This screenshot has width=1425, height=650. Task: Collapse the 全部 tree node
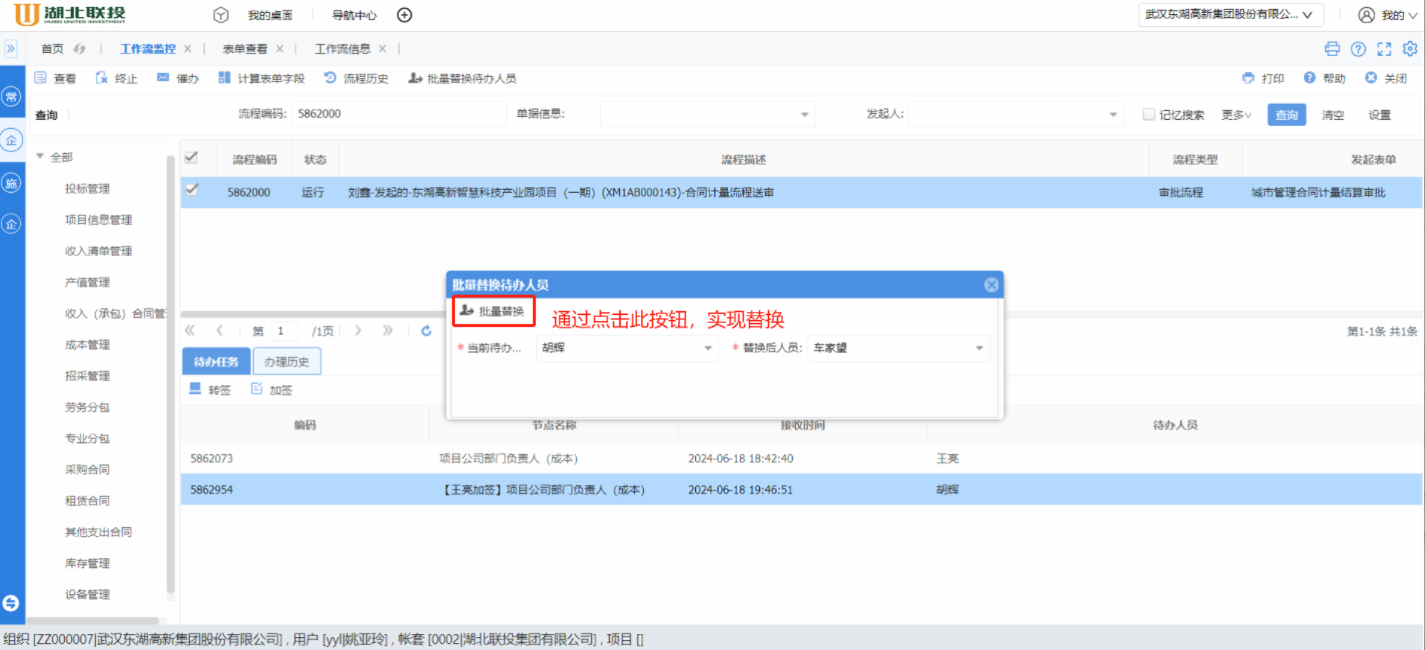(x=40, y=157)
